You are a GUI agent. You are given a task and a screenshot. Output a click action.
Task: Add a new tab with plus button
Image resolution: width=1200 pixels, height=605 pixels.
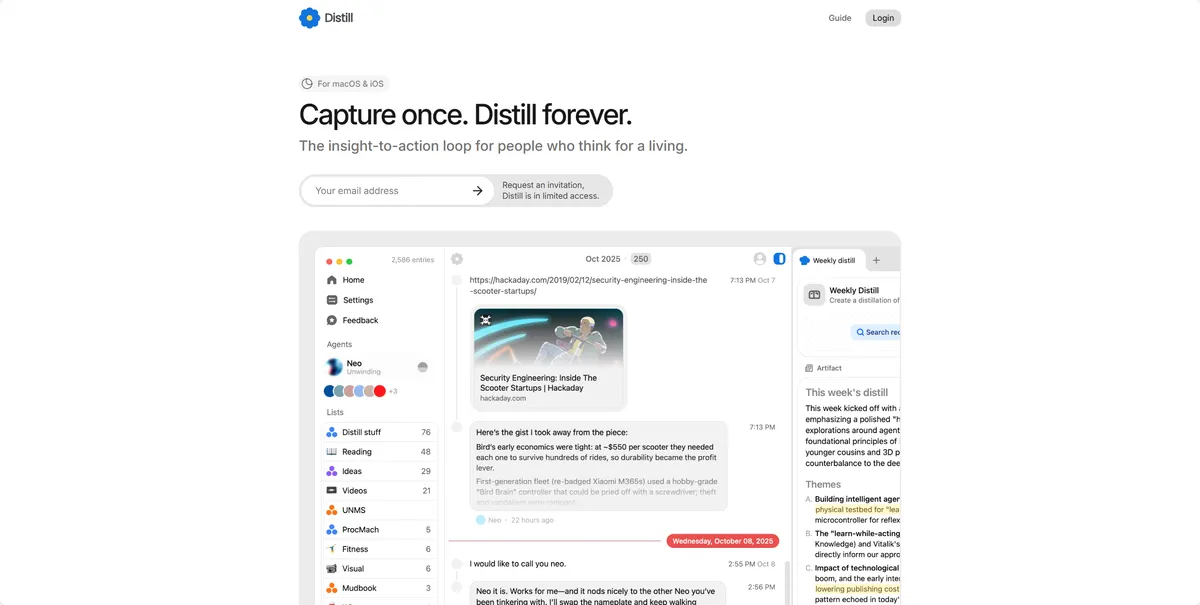click(877, 260)
